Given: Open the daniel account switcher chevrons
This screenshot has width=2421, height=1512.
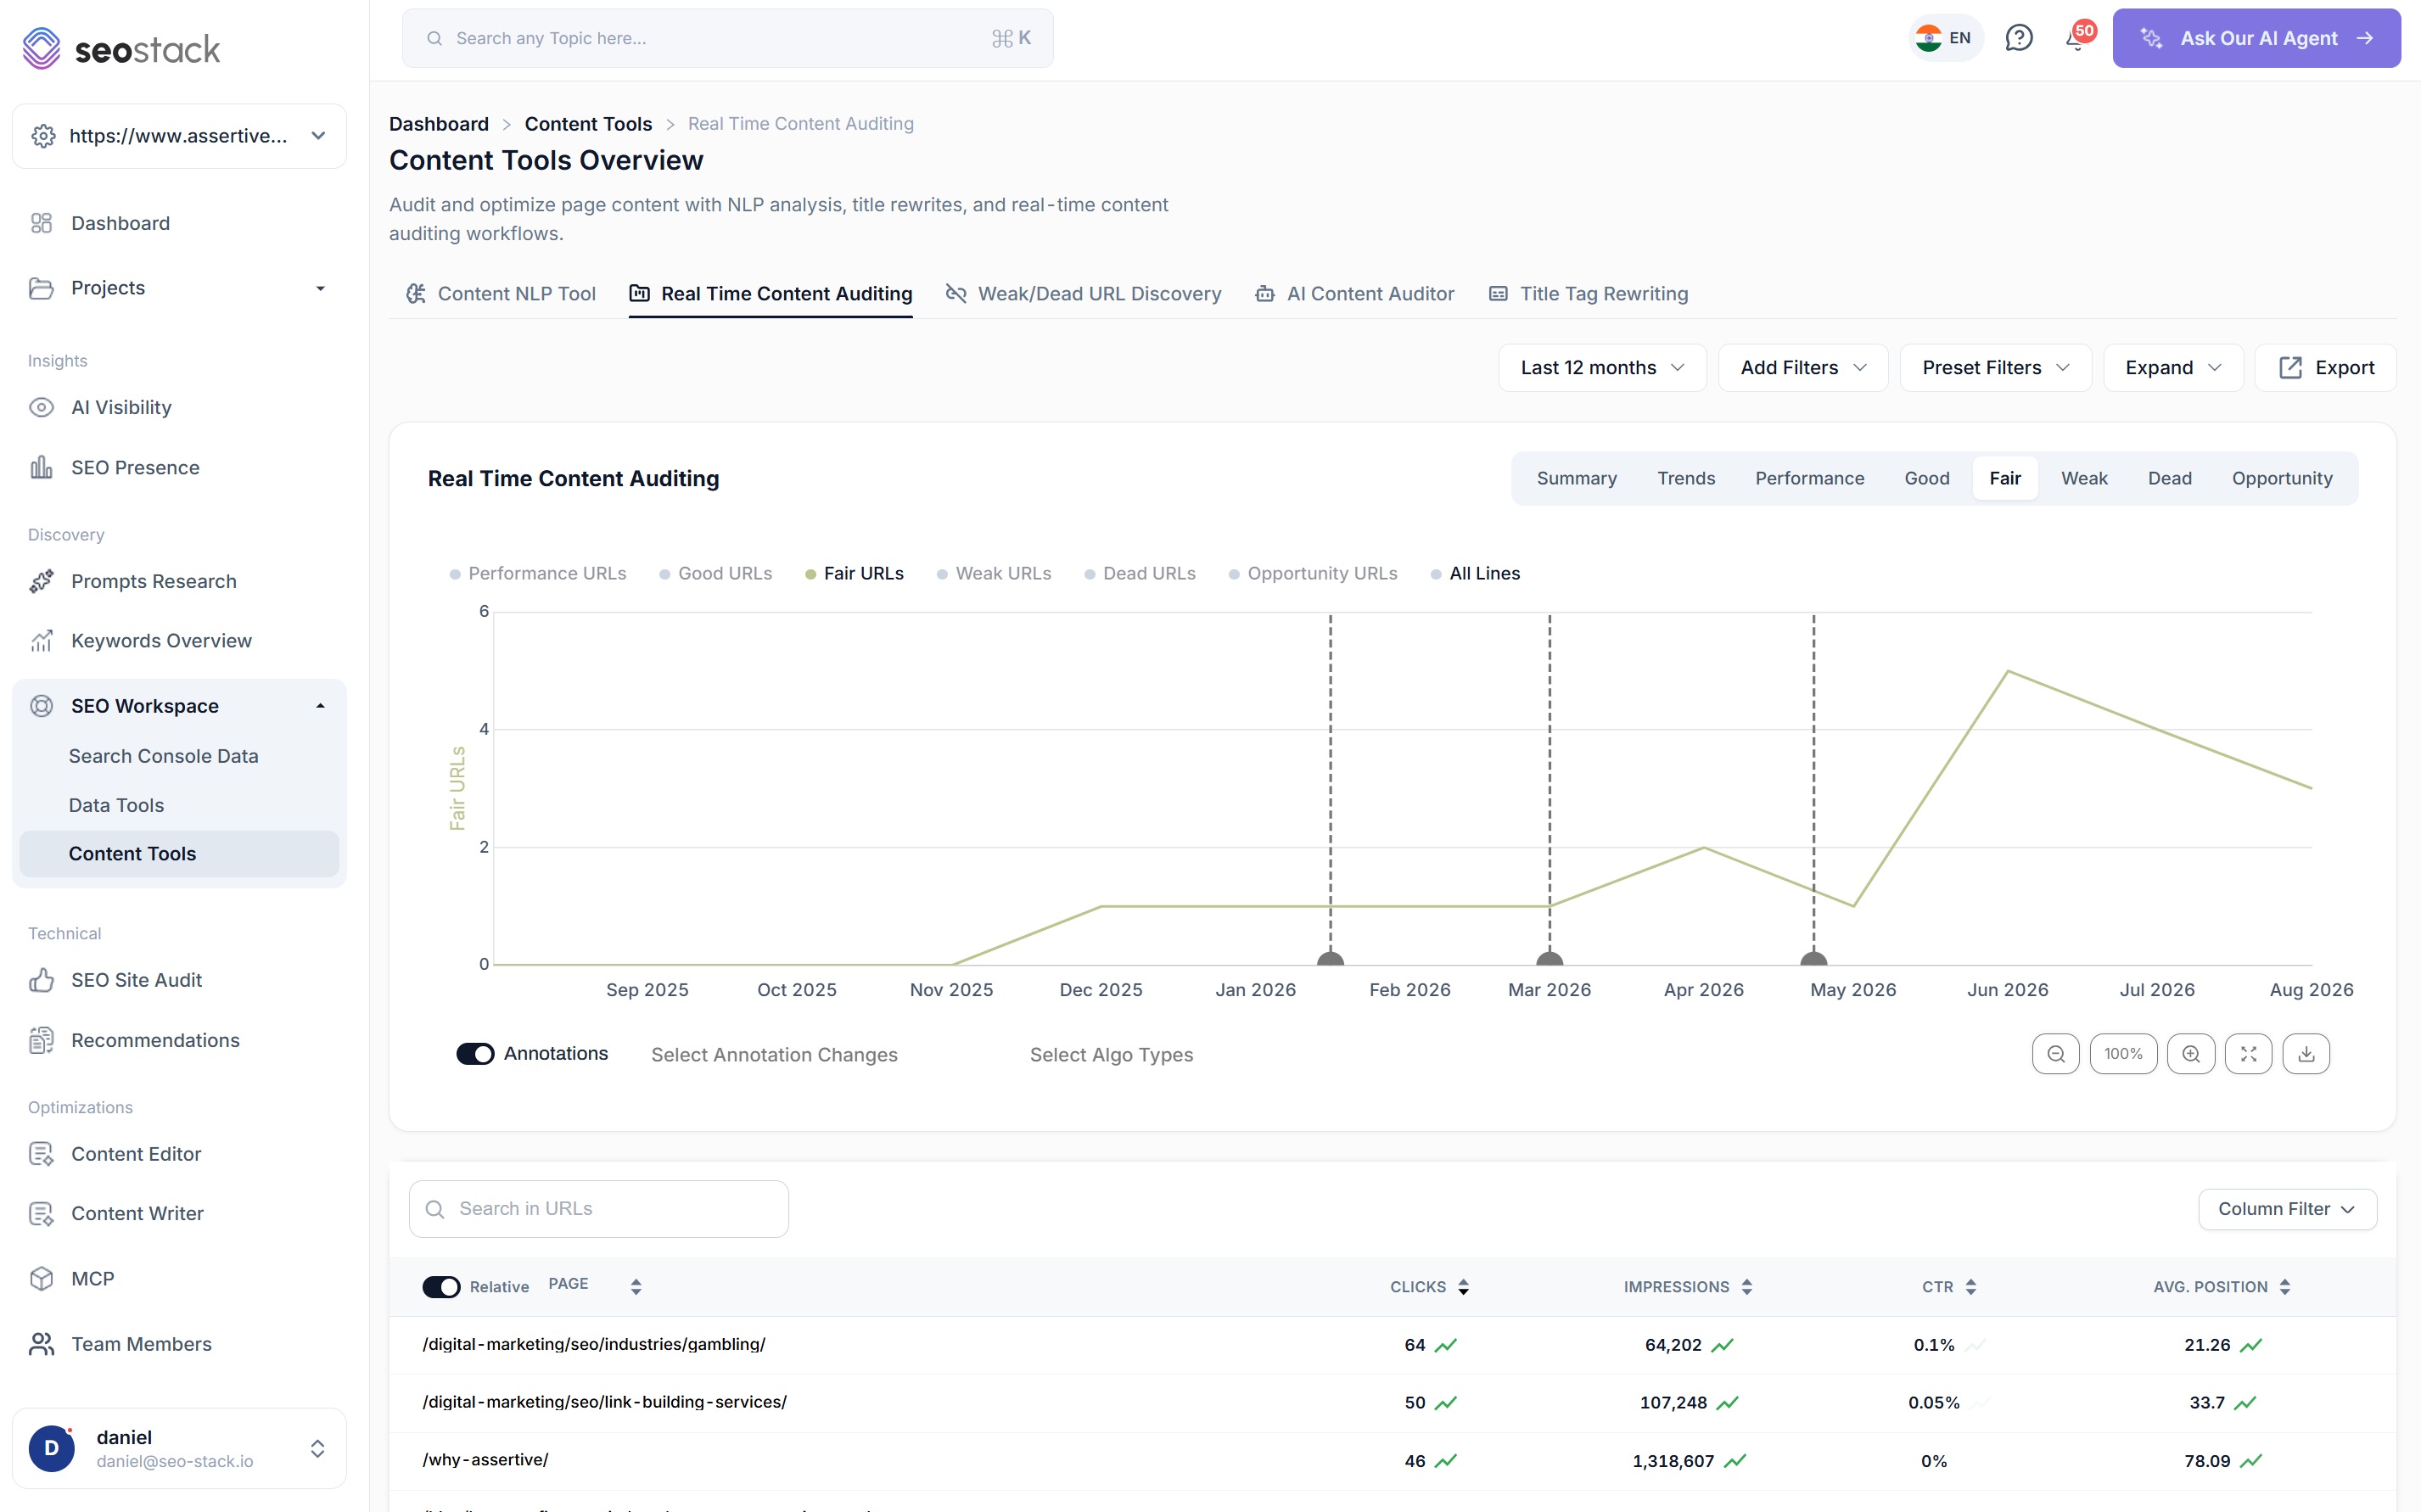Looking at the screenshot, I should (317, 1448).
